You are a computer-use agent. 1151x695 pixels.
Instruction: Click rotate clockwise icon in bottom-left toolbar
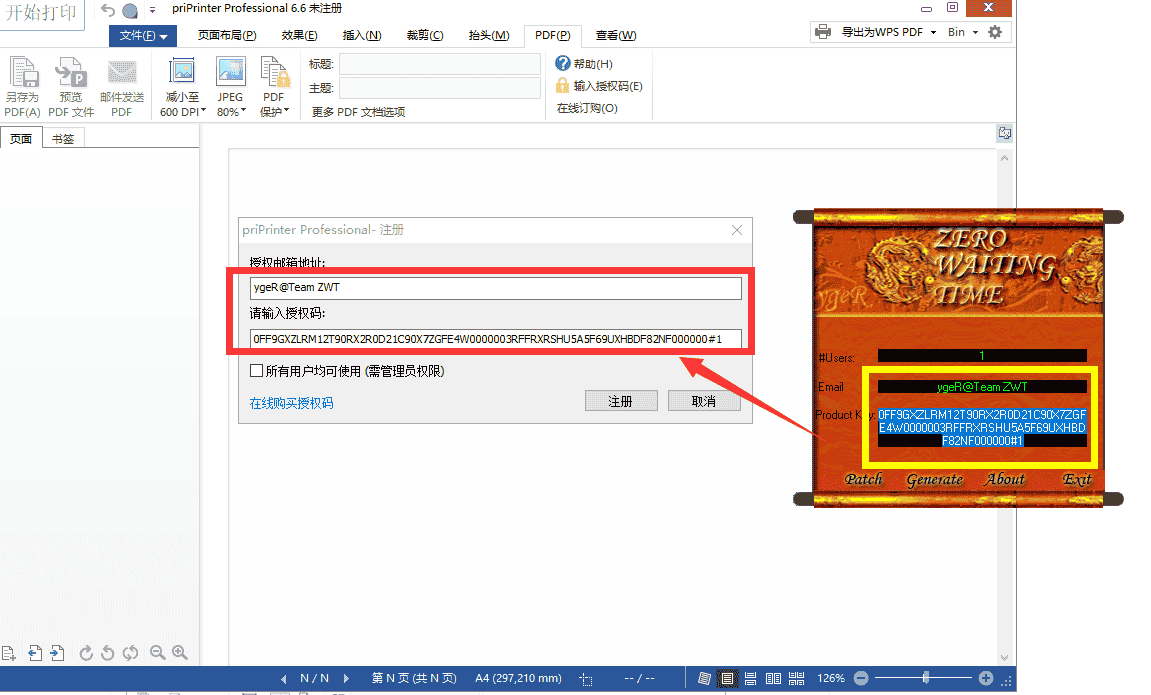(86, 652)
